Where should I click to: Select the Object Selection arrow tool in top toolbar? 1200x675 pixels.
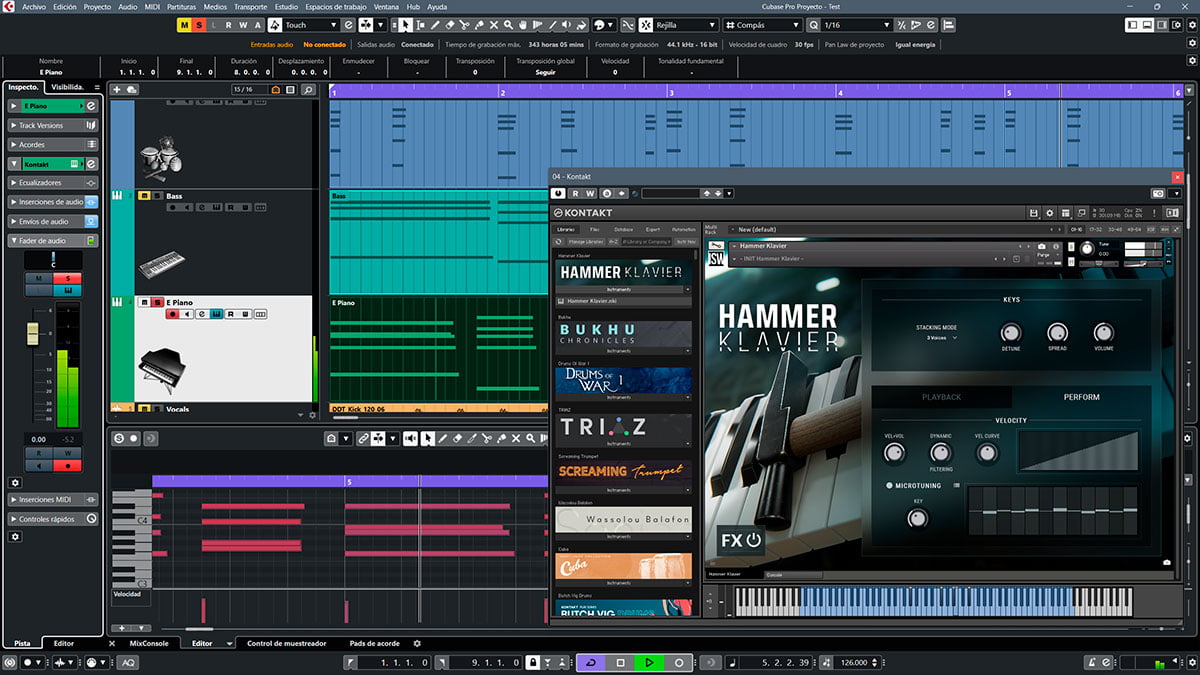405,25
